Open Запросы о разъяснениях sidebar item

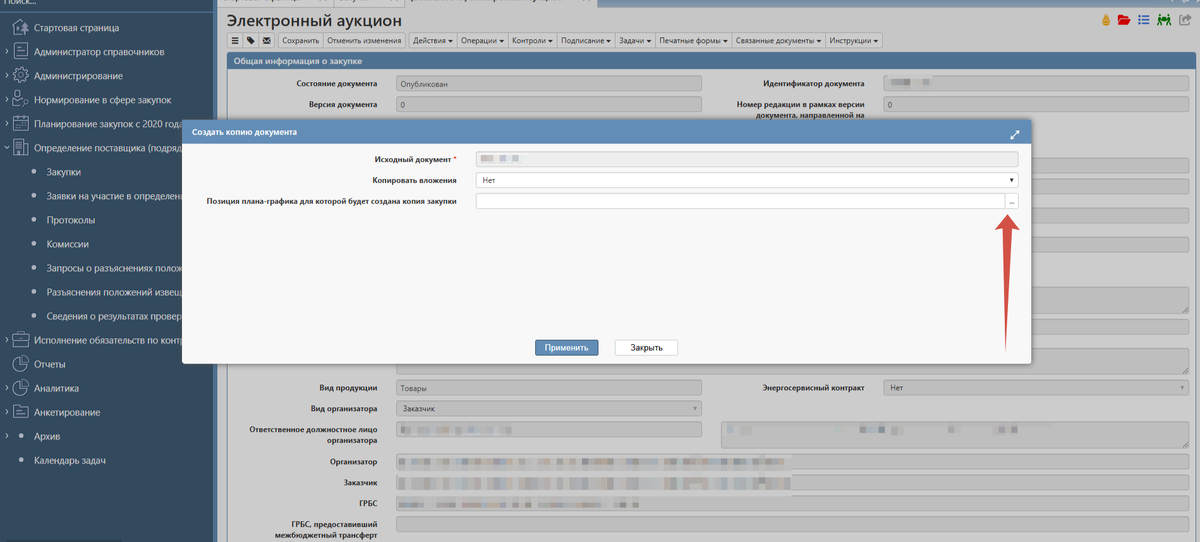113,268
